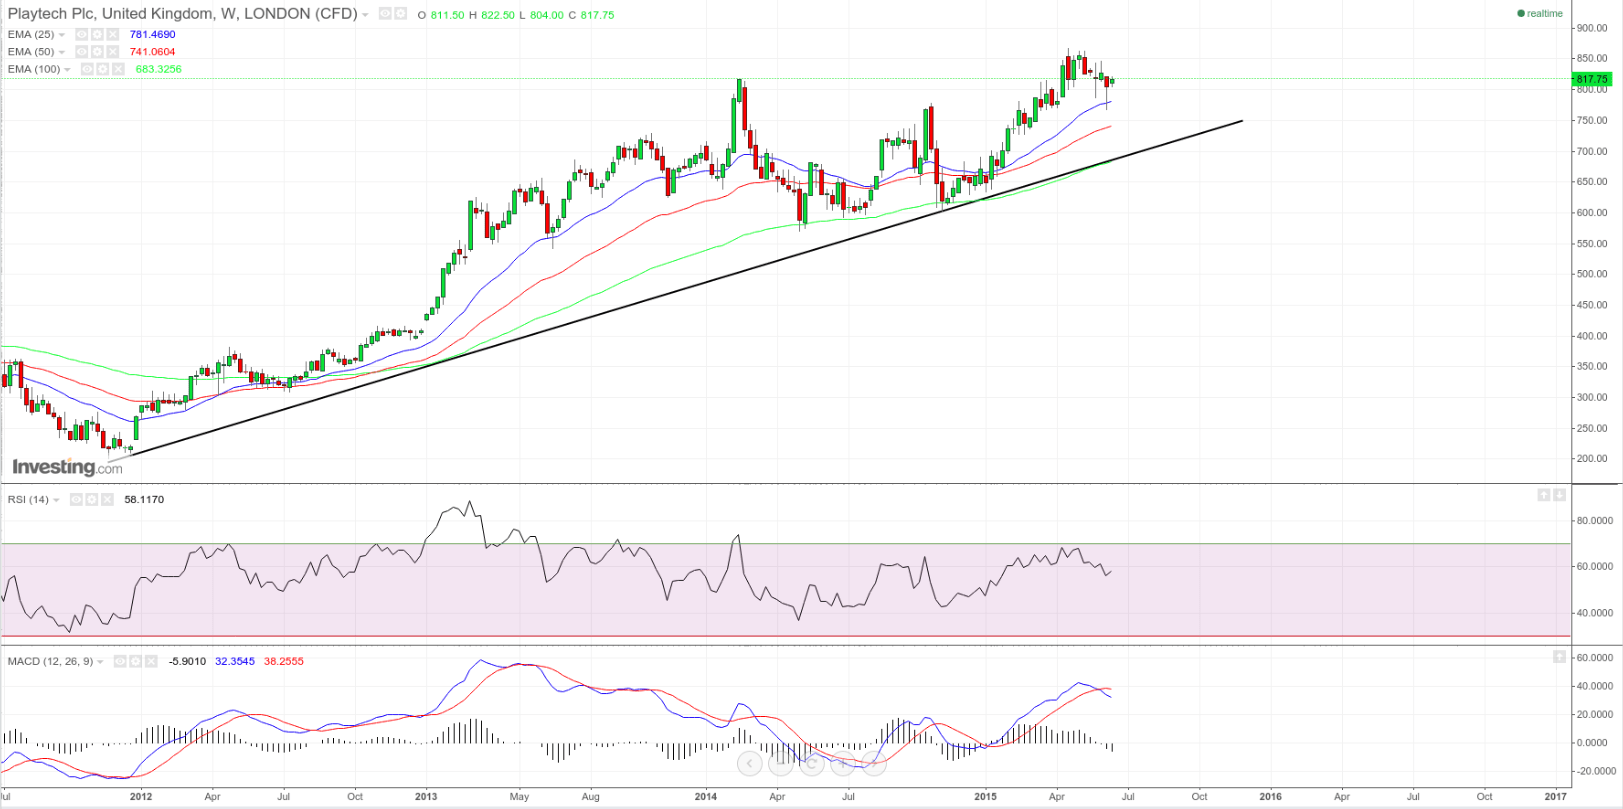Move chart left with the back arrow

pos(749,764)
